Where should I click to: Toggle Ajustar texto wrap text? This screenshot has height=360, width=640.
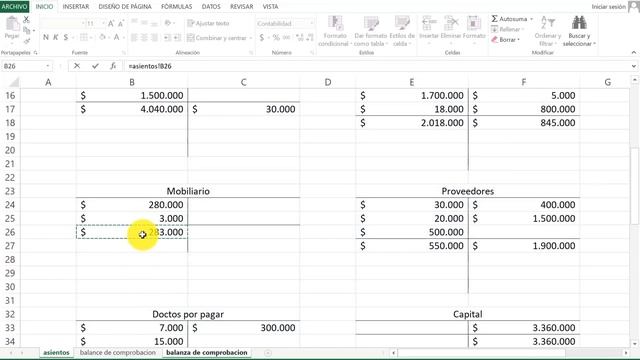(x=208, y=23)
